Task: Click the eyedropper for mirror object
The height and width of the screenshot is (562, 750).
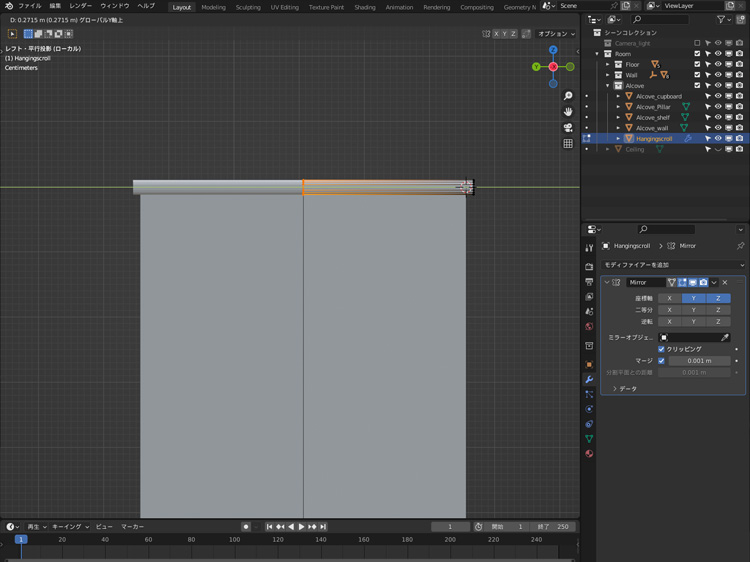Action: pyautogui.click(x=725, y=337)
